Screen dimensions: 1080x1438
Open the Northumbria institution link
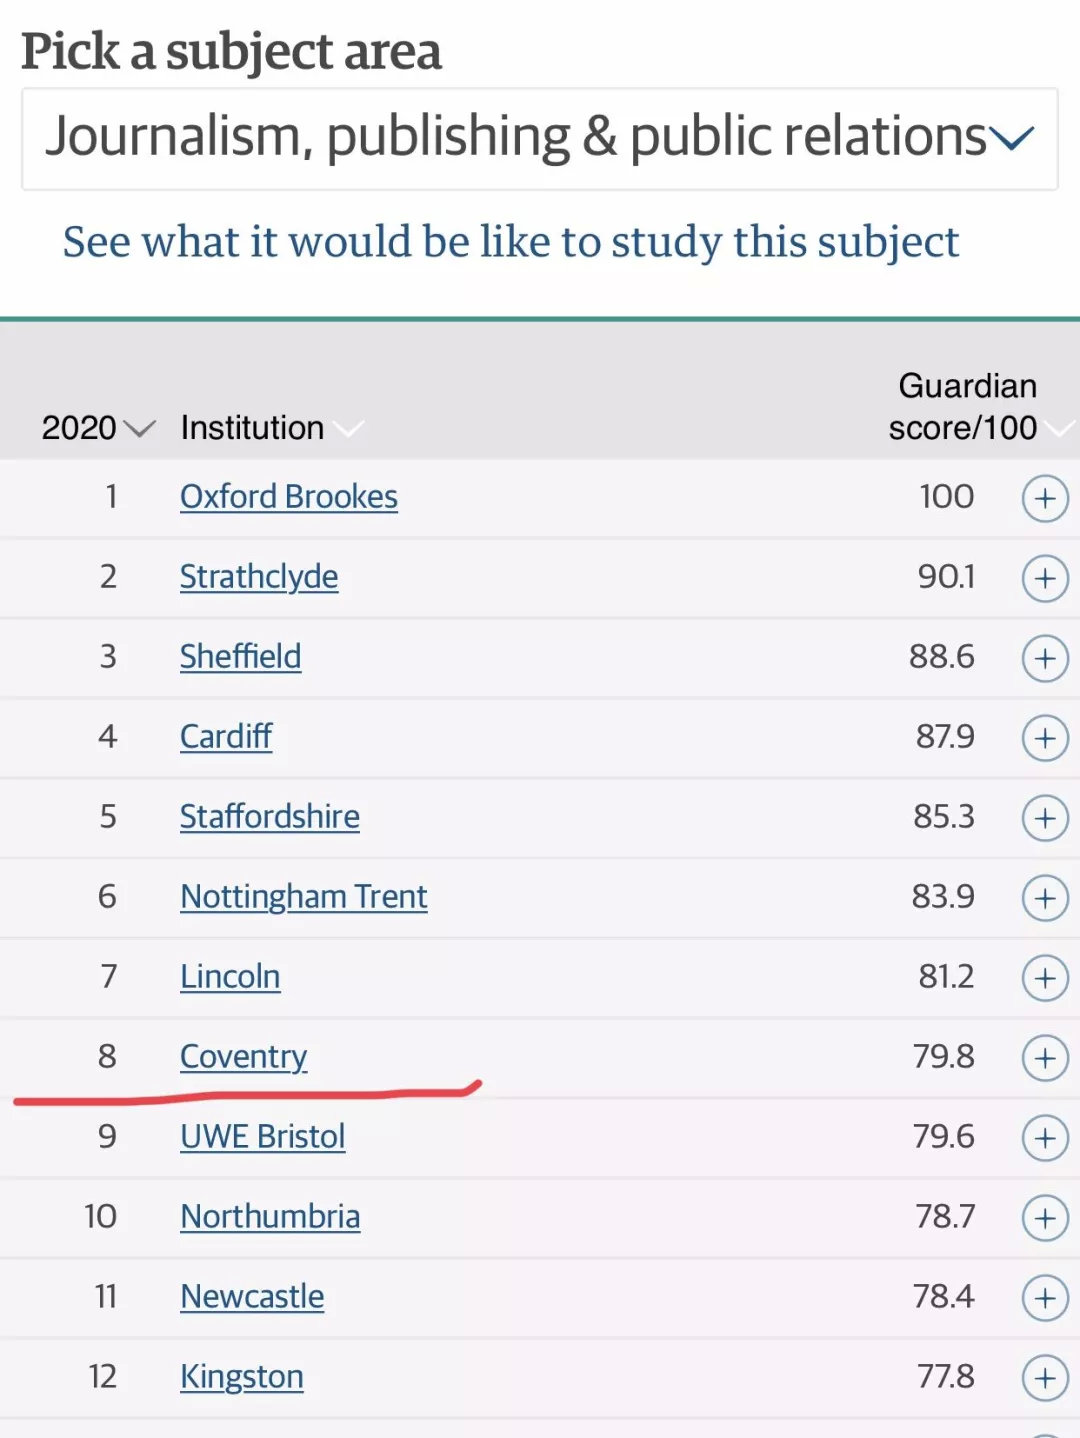click(x=270, y=1217)
